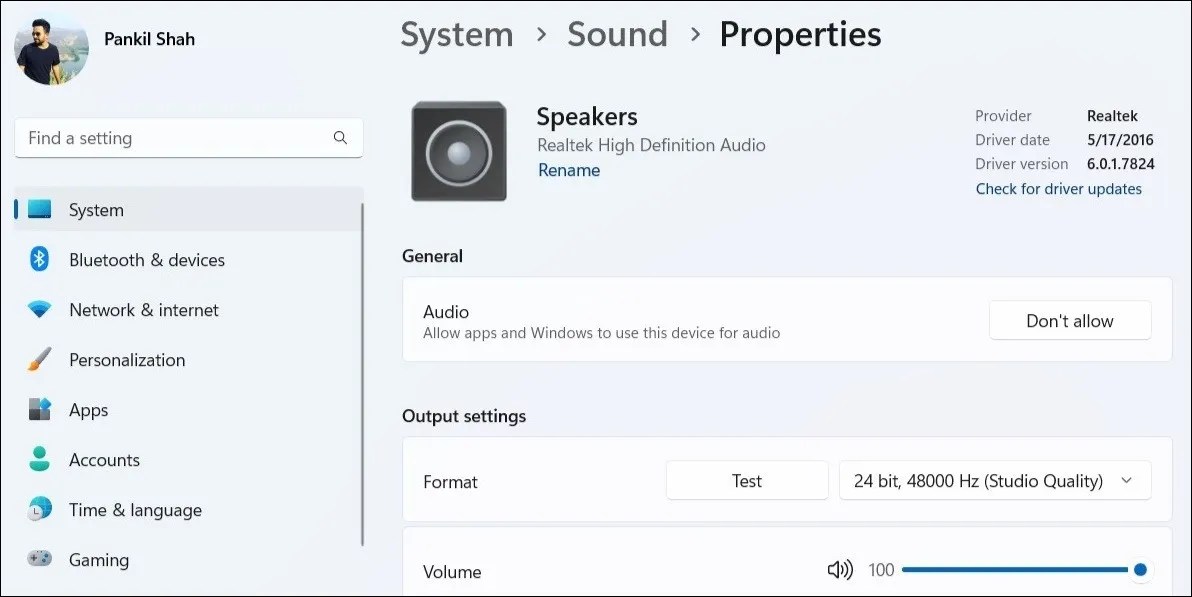Open Bluetooth & devices settings
The width and height of the screenshot is (1192, 597).
[147, 259]
